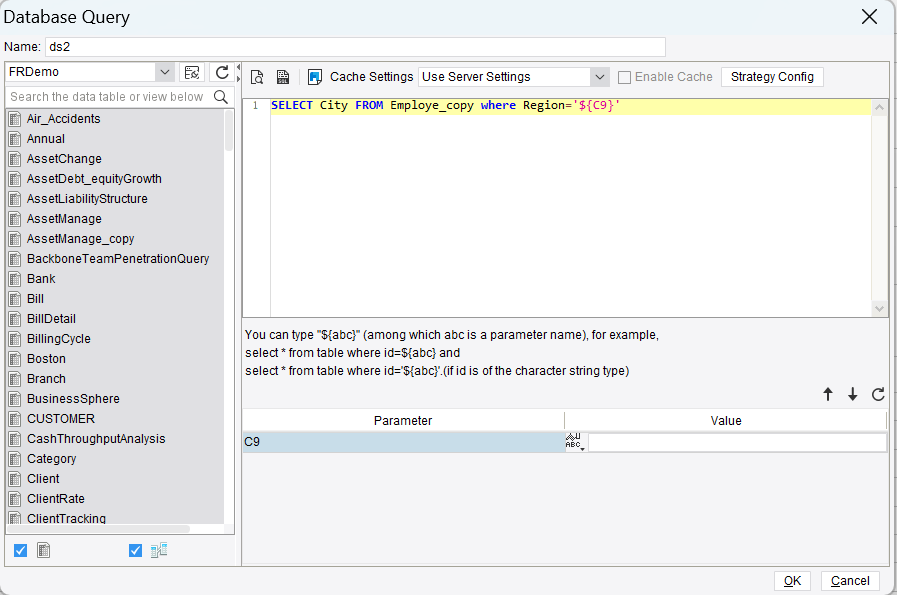Viewport: 897px width, 595px height.
Task: Select the SQL file icon in the toolbar
Action: click(x=281, y=76)
